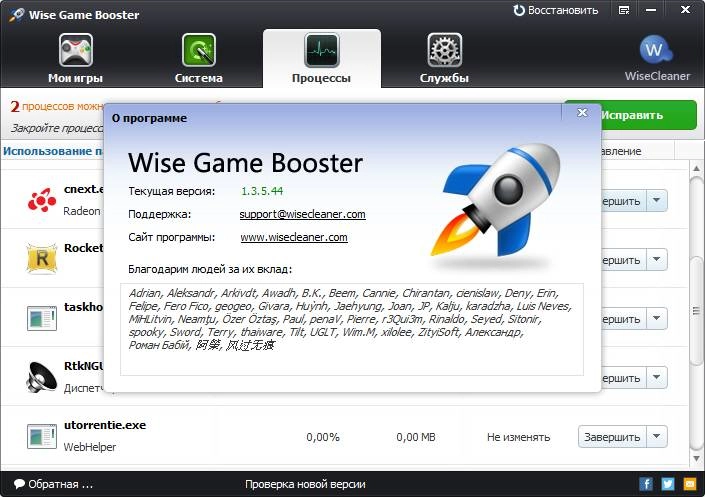
Task: Expand dropdown arrow in cnext.exe row
Action: 656,200
